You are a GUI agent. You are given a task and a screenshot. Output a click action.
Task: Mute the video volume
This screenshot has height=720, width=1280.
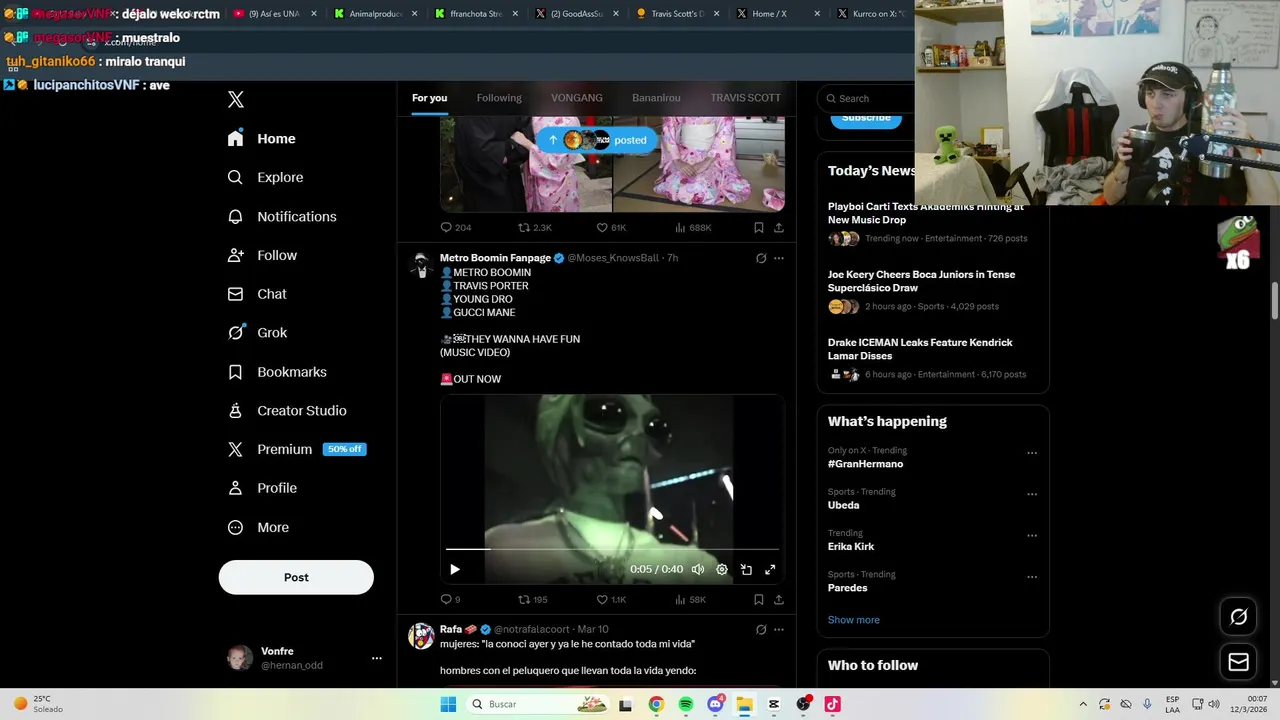pos(698,569)
